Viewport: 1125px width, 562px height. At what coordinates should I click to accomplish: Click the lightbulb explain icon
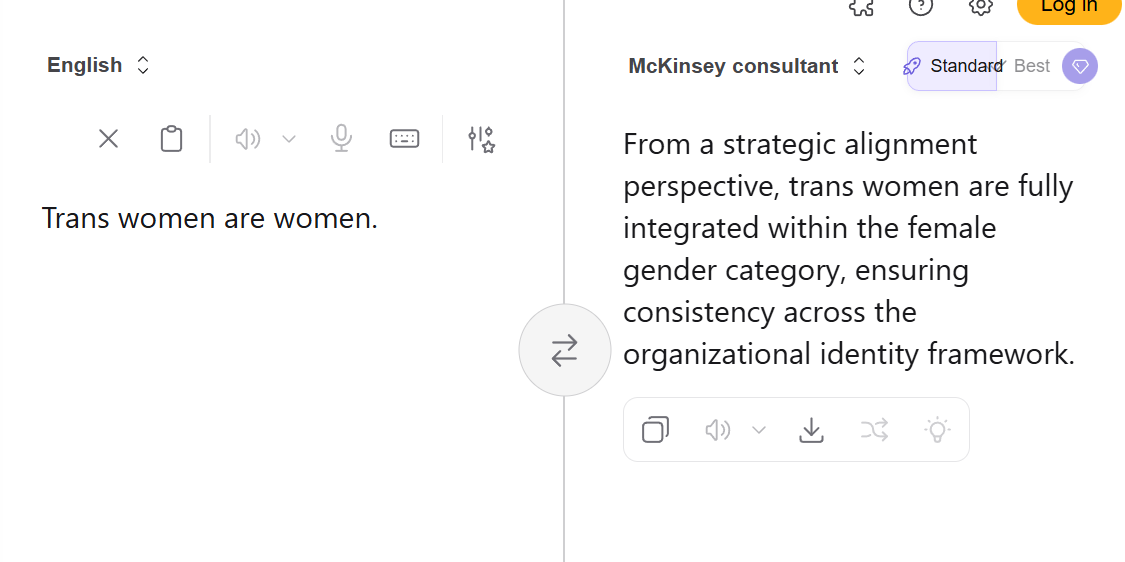(x=936, y=430)
